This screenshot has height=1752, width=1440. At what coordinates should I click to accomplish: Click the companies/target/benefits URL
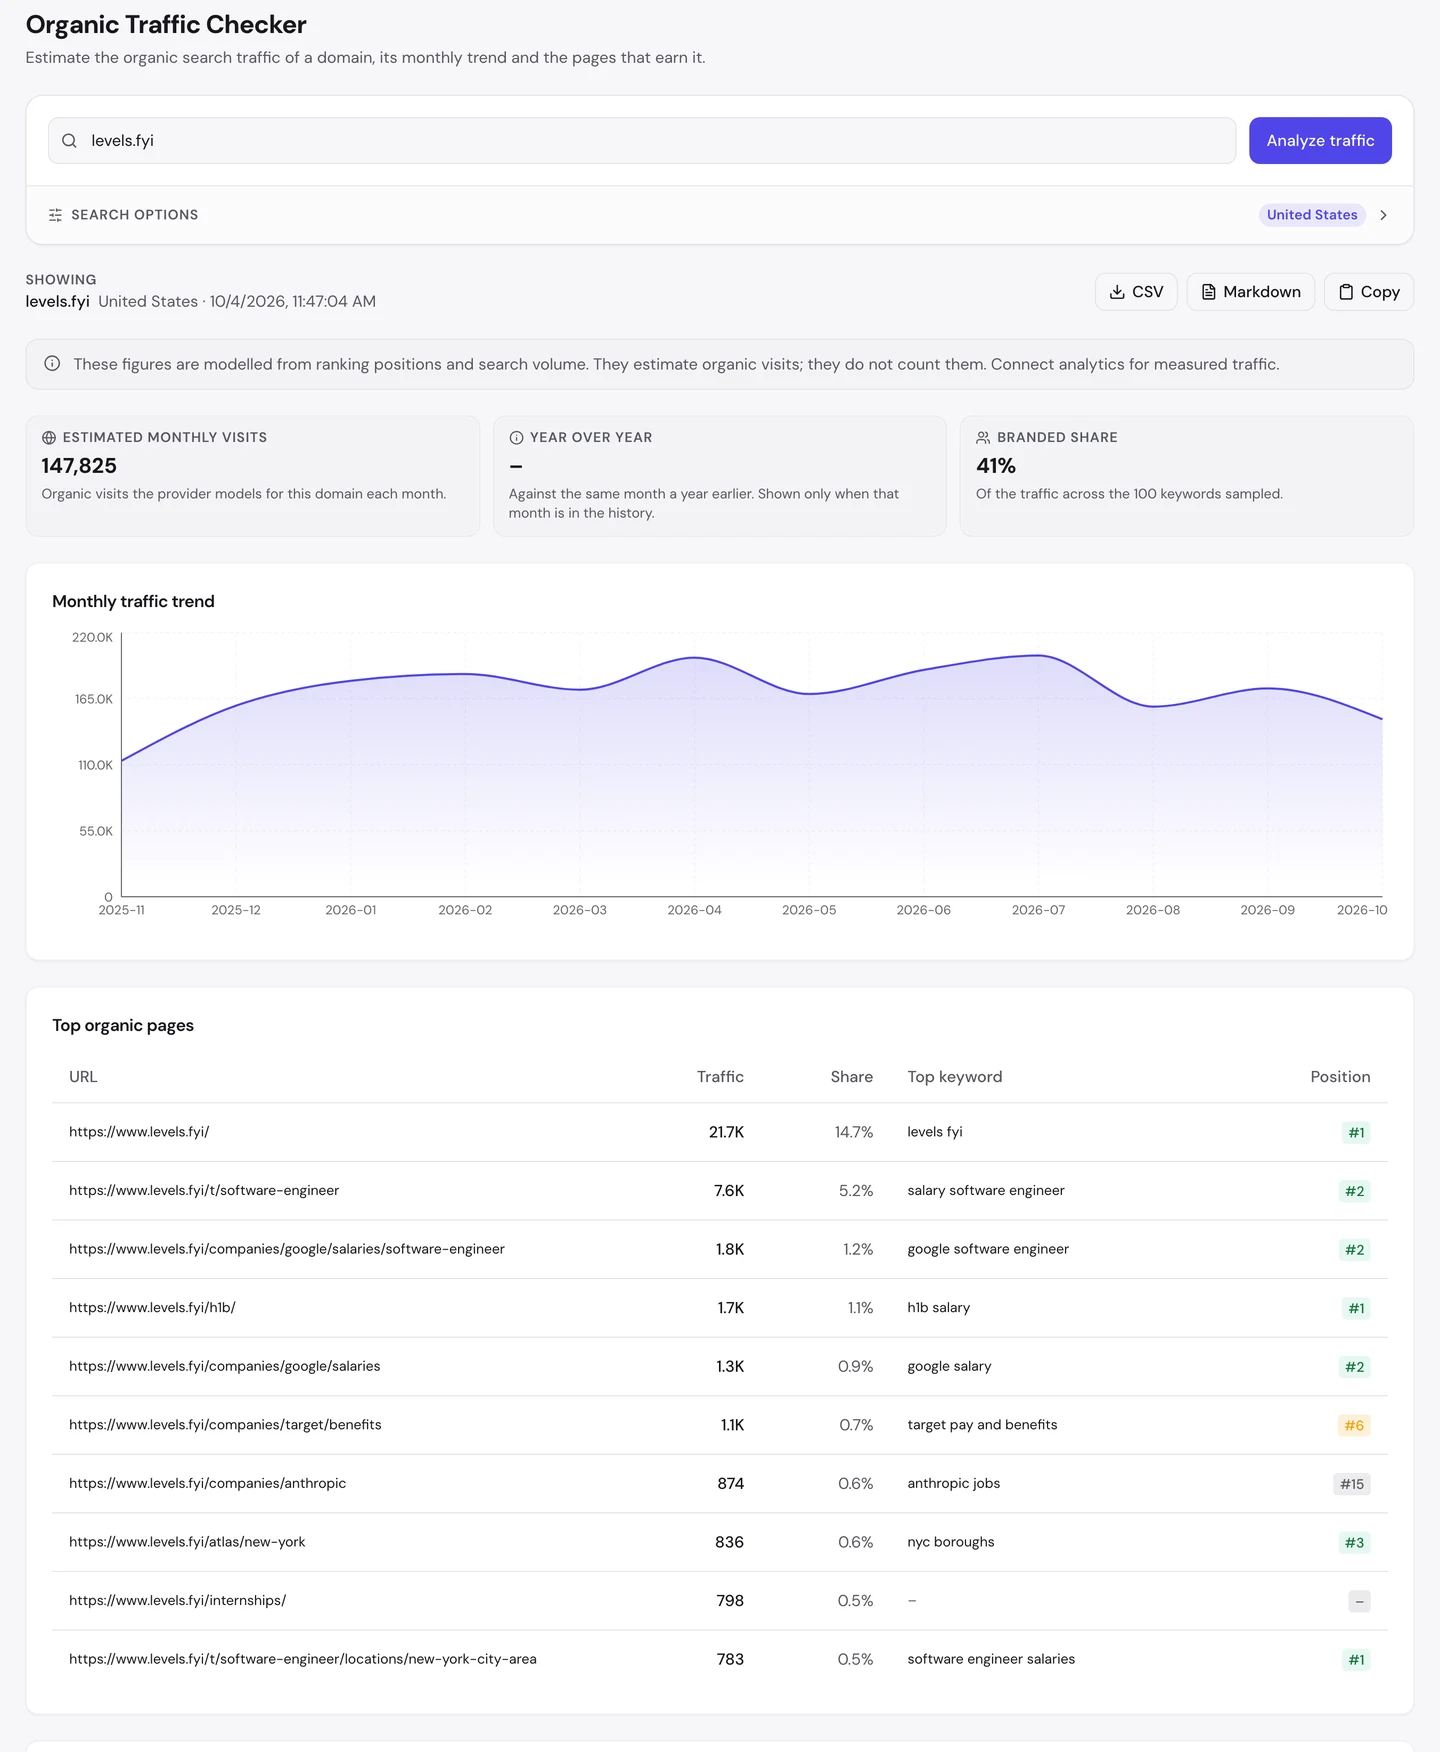pos(225,1425)
